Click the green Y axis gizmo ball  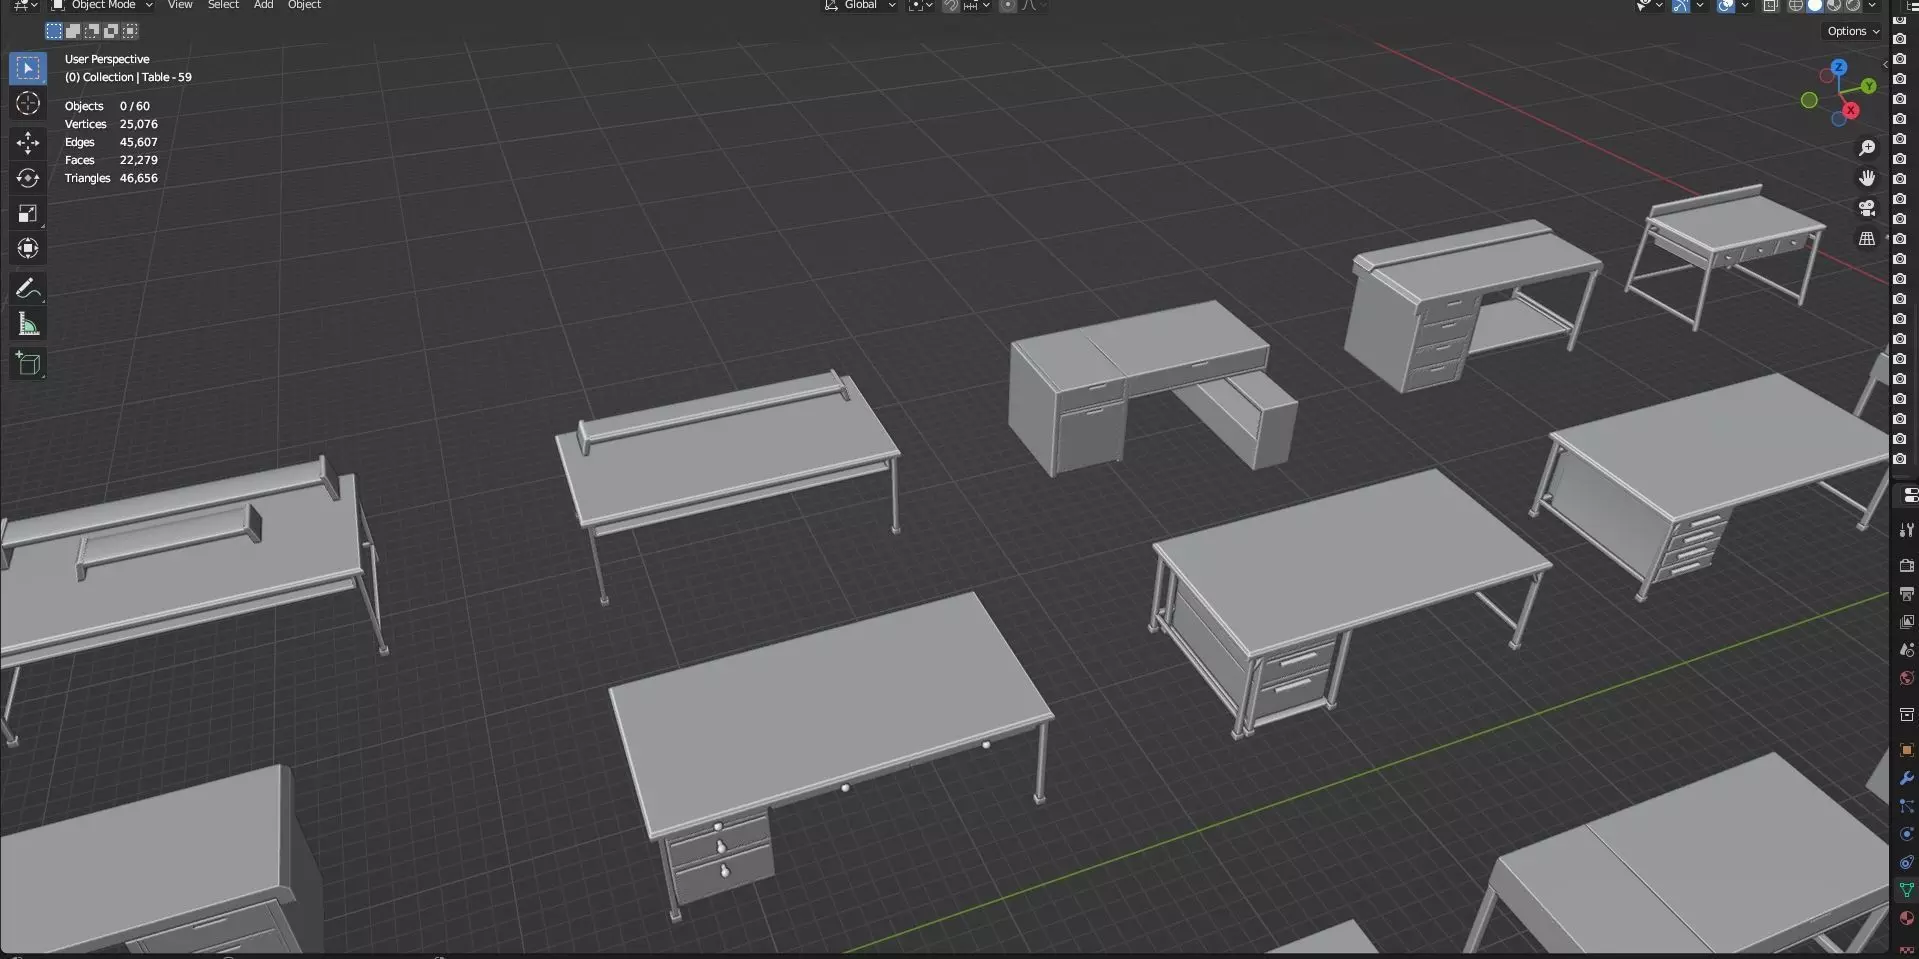[1868, 86]
